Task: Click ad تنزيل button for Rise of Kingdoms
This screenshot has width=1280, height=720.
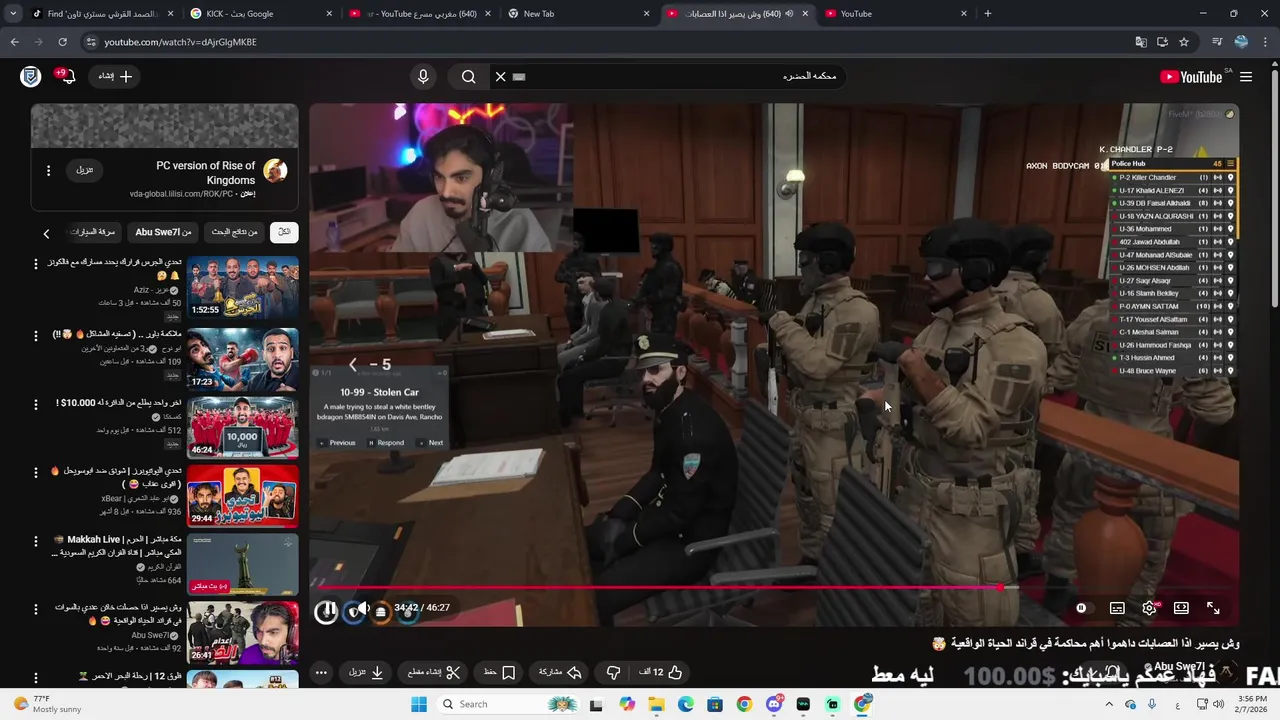Action: click(x=85, y=170)
